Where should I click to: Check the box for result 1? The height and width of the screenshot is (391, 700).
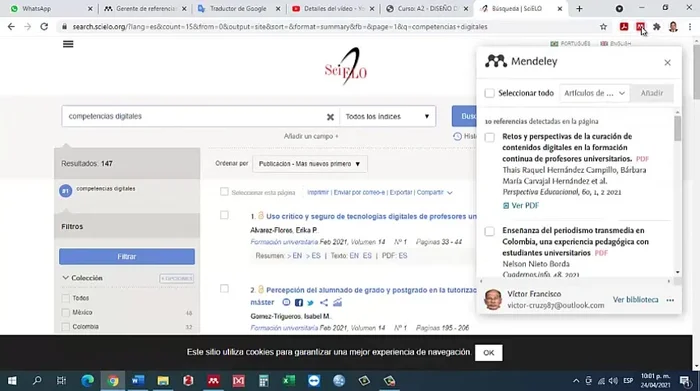(x=224, y=215)
